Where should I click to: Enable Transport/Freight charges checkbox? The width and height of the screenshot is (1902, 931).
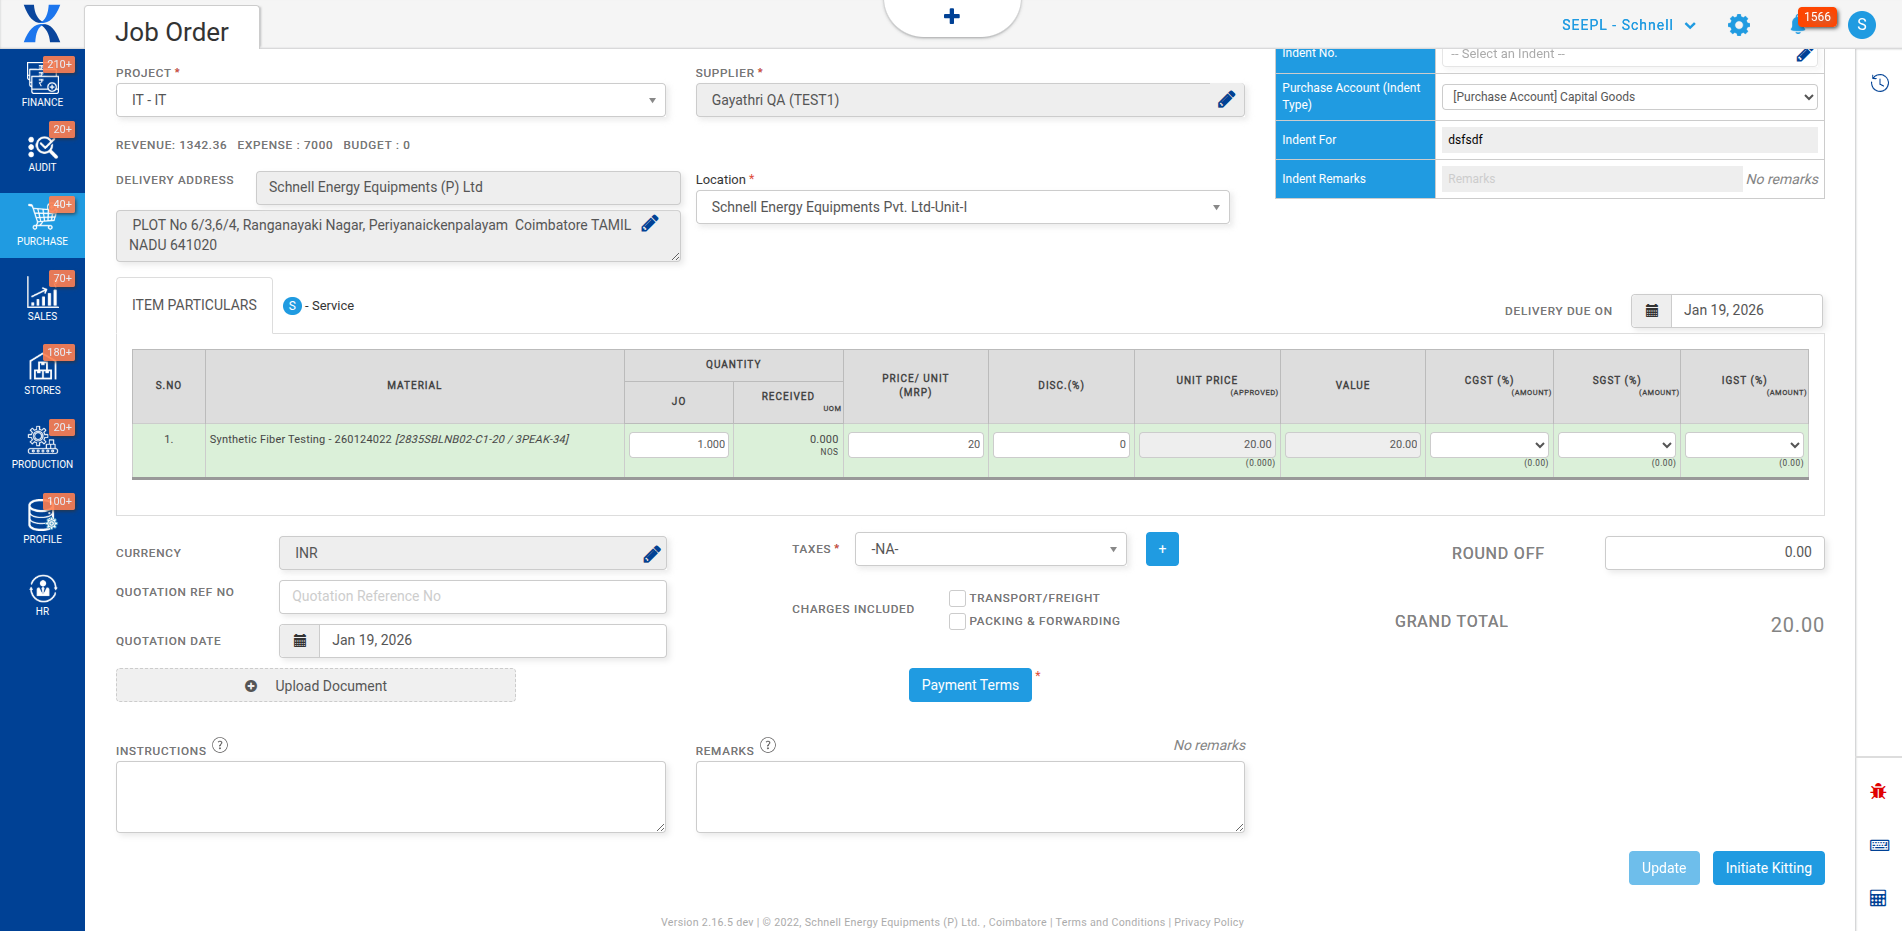click(957, 598)
